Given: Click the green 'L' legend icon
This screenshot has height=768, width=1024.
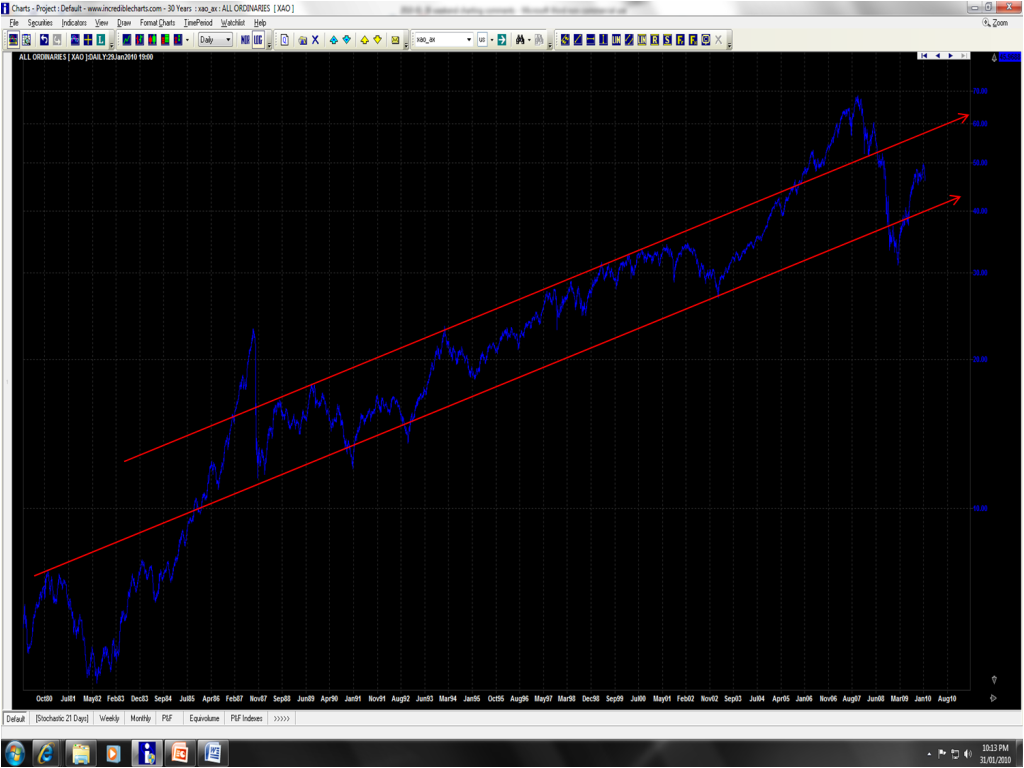Looking at the screenshot, I should pos(101,40).
